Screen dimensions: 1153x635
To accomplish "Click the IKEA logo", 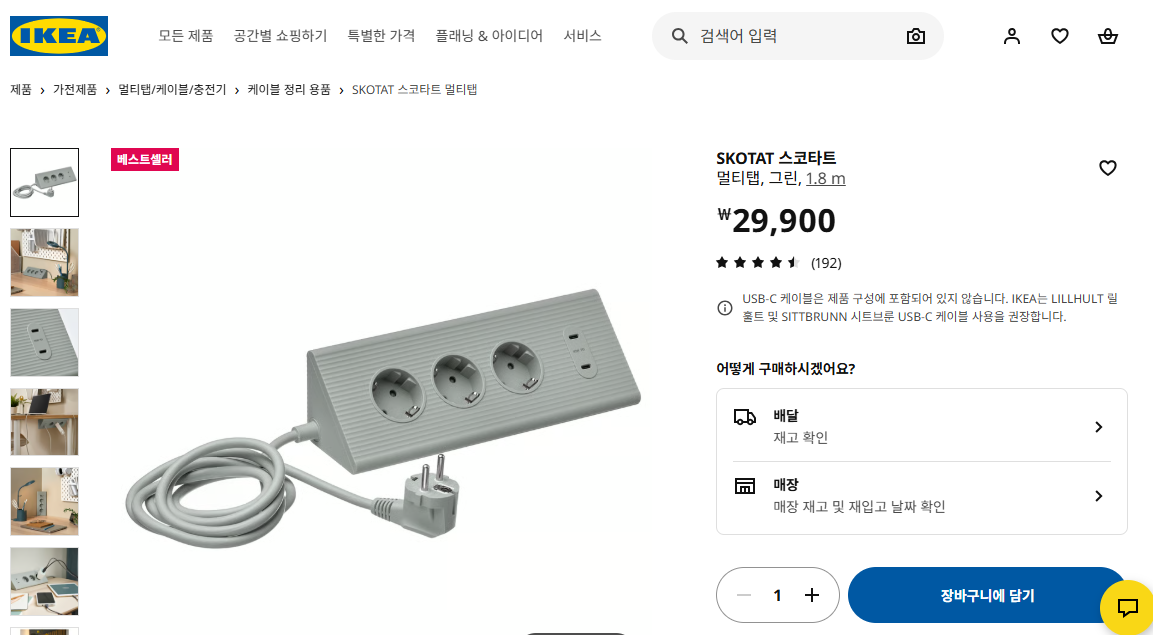I will [x=59, y=36].
